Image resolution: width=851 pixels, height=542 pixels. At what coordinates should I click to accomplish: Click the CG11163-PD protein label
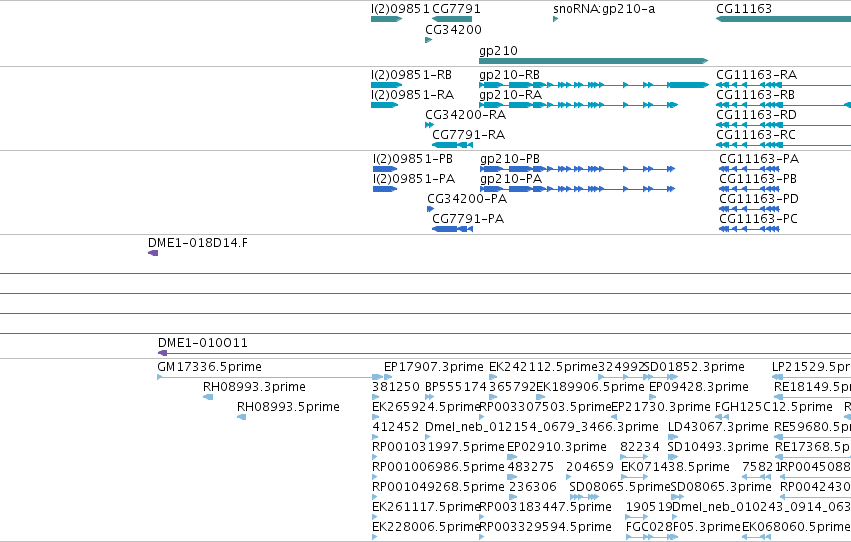[759, 199]
